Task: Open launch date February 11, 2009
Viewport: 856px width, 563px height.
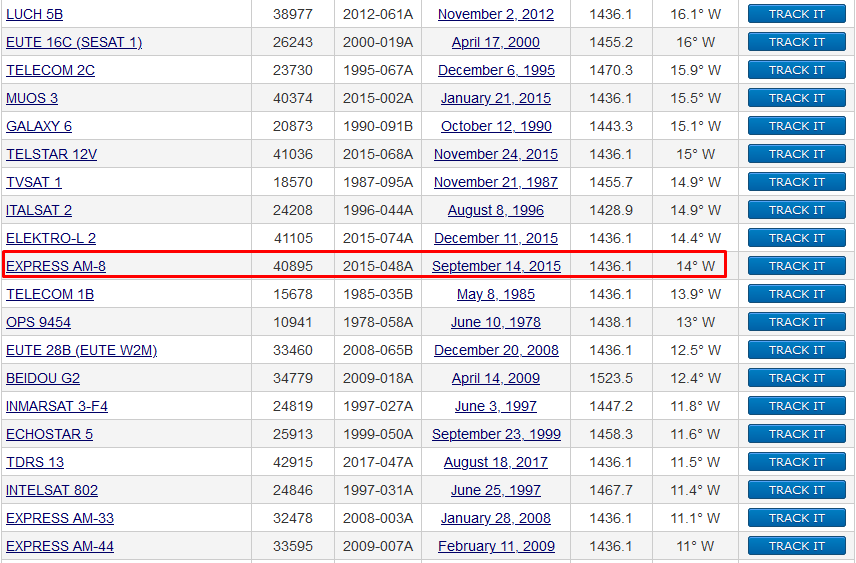Action: pos(496,547)
